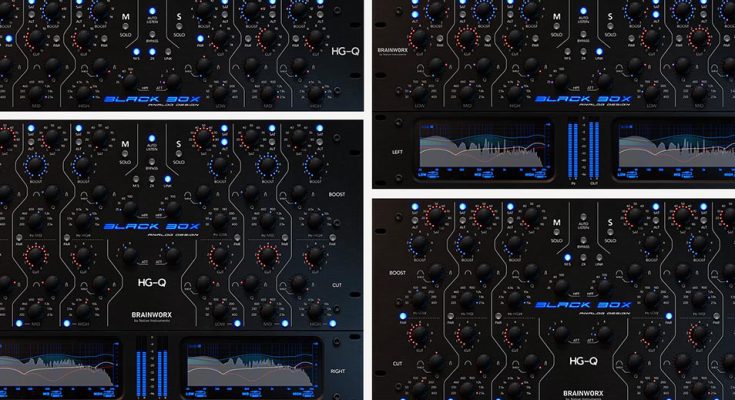
Task: Click the Black Box logo in bottom-right unit
Action: (x=581, y=305)
